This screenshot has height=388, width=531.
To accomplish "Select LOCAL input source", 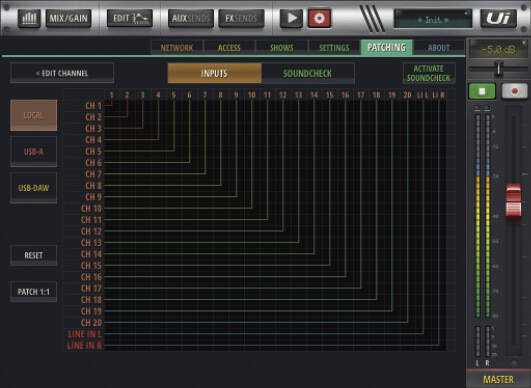I will (x=34, y=115).
